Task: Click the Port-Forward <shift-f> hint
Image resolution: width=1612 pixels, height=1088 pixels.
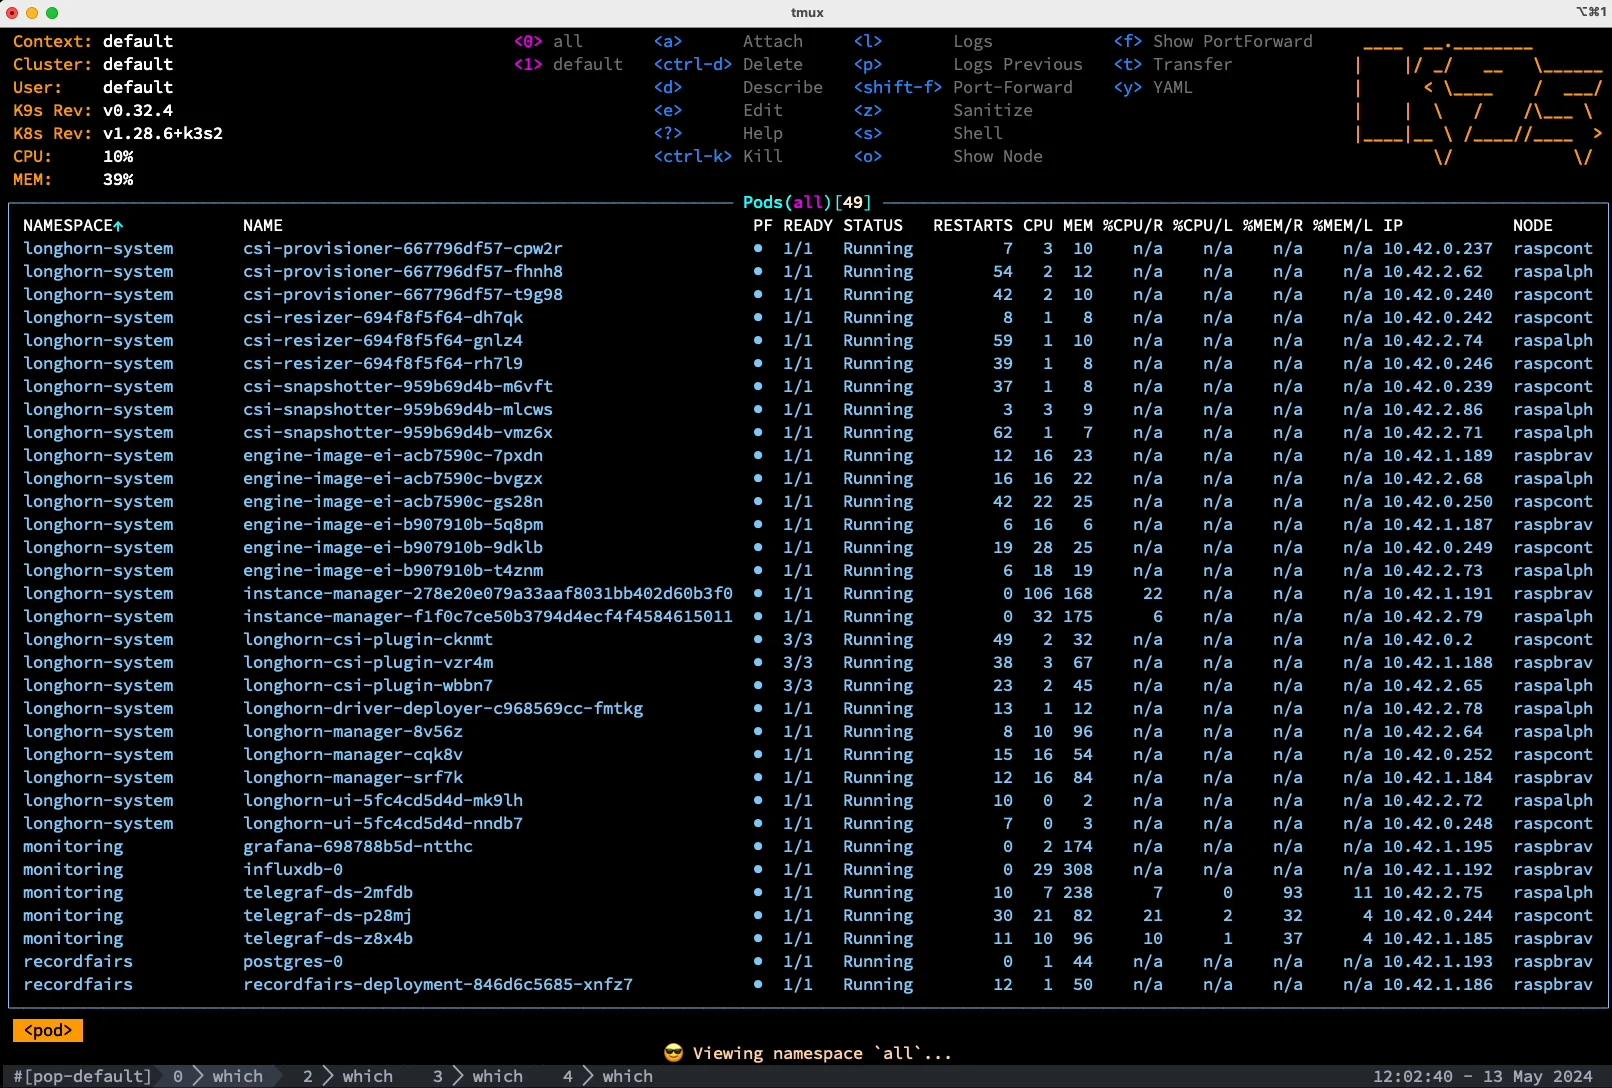Action: click(x=963, y=87)
